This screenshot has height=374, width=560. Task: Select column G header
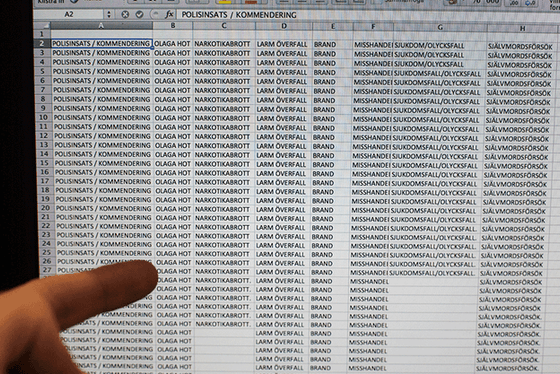440,28
